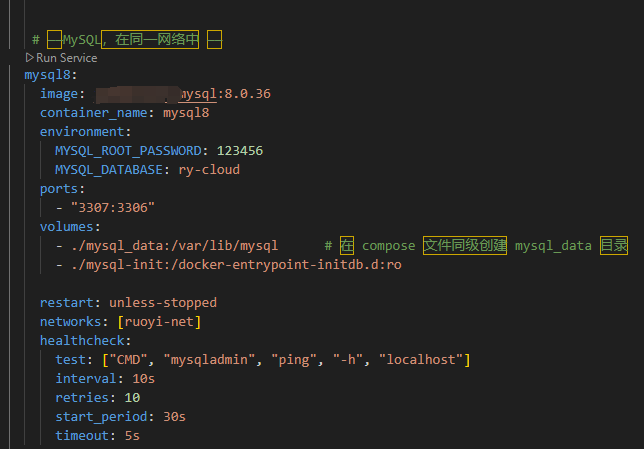Screen dimensions: 644x449
Task: Click the unless-stopped value
Action: click(163, 302)
